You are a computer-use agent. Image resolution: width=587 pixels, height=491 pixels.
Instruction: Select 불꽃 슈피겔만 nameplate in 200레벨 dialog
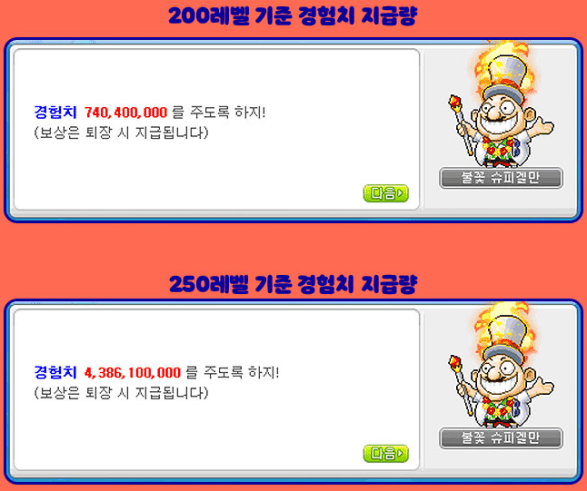click(501, 178)
